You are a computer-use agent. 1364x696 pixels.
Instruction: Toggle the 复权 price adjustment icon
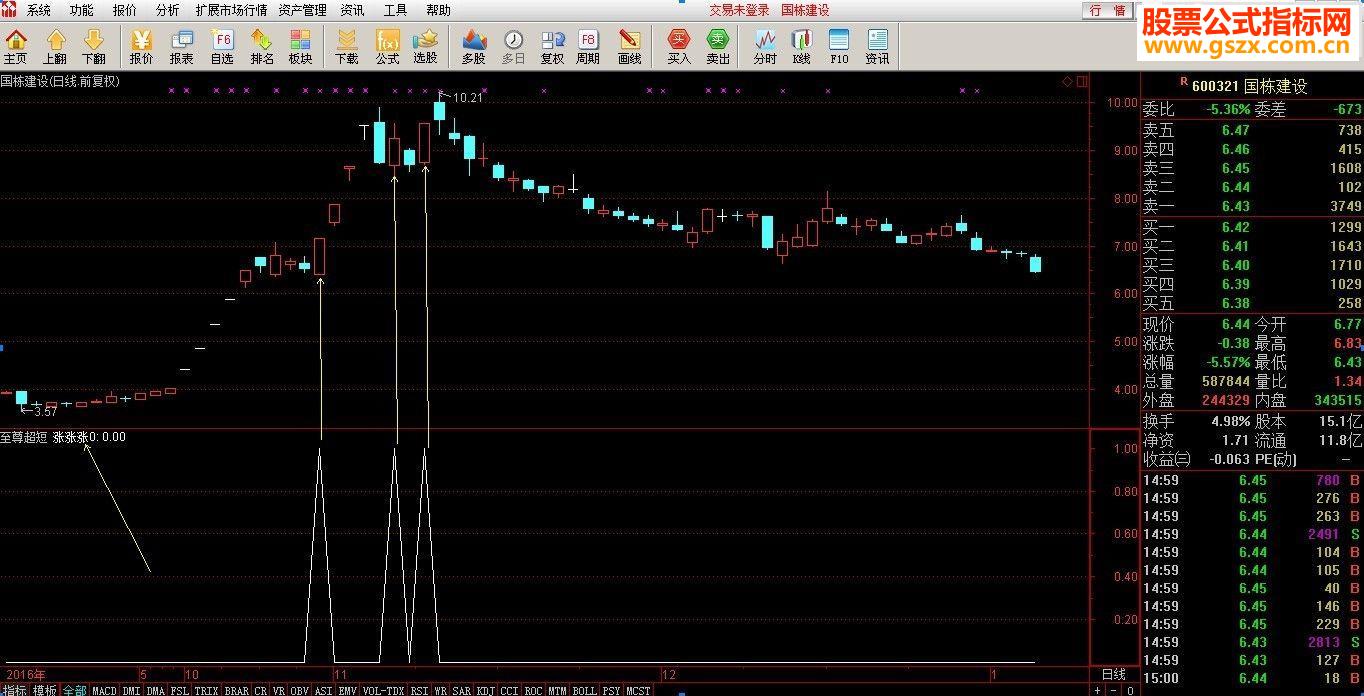(x=552, y=46)
